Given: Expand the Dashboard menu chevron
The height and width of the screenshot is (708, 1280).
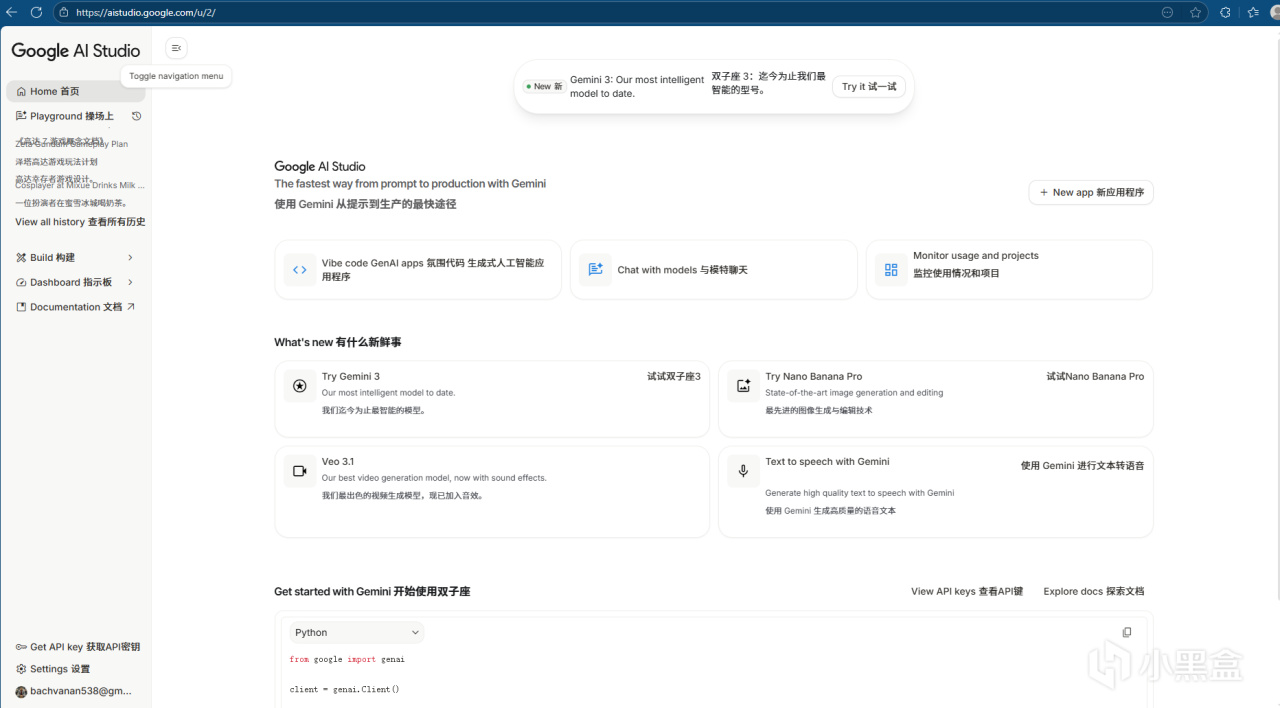Looking at the screenshot, I should pyautogui.click(x=130, y=282).
